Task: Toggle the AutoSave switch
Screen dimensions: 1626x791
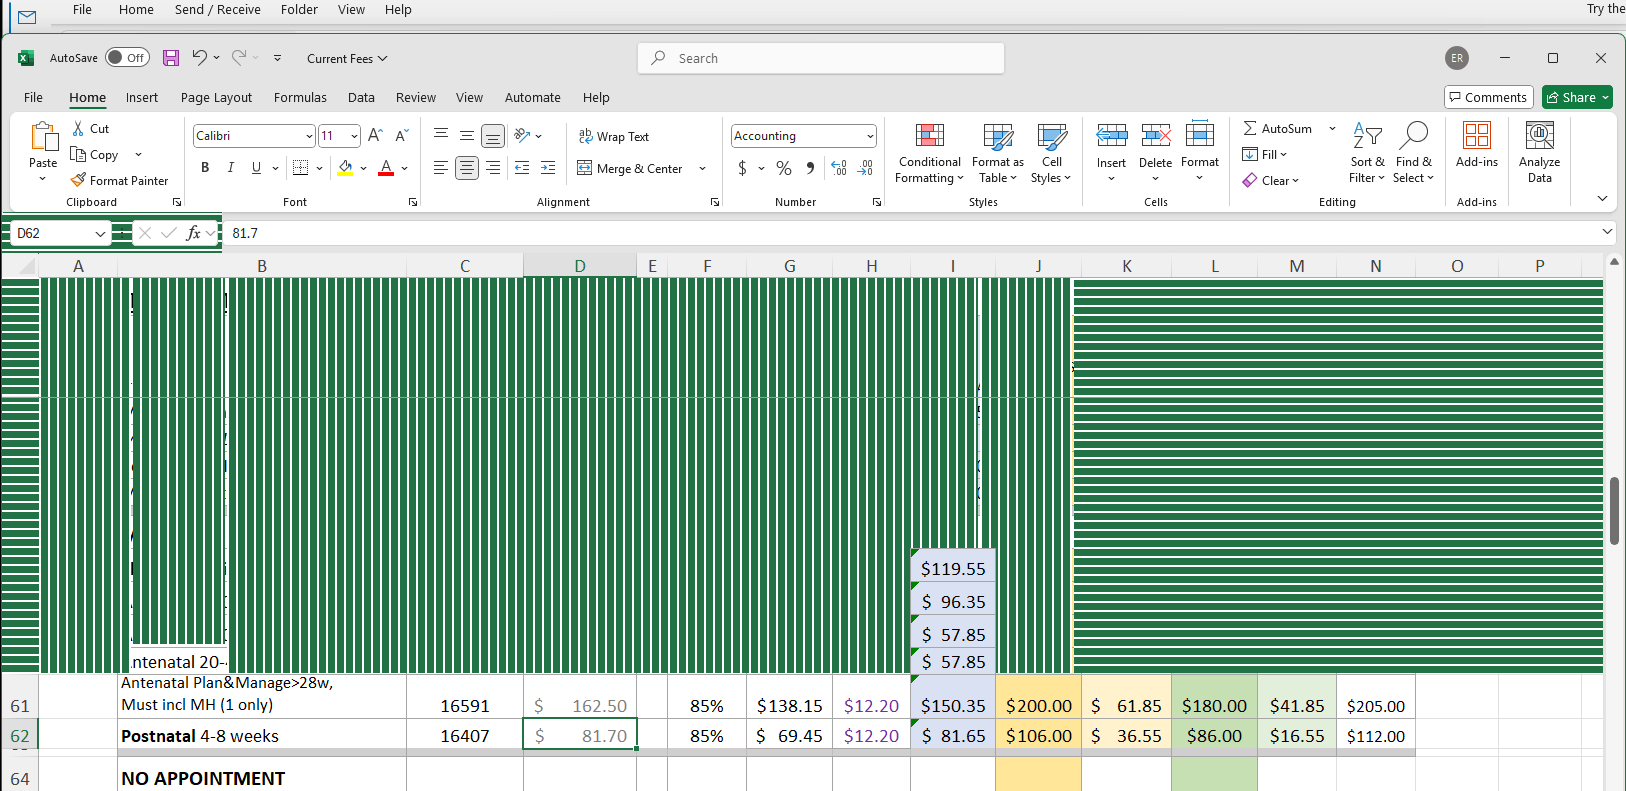Action: 127,58
